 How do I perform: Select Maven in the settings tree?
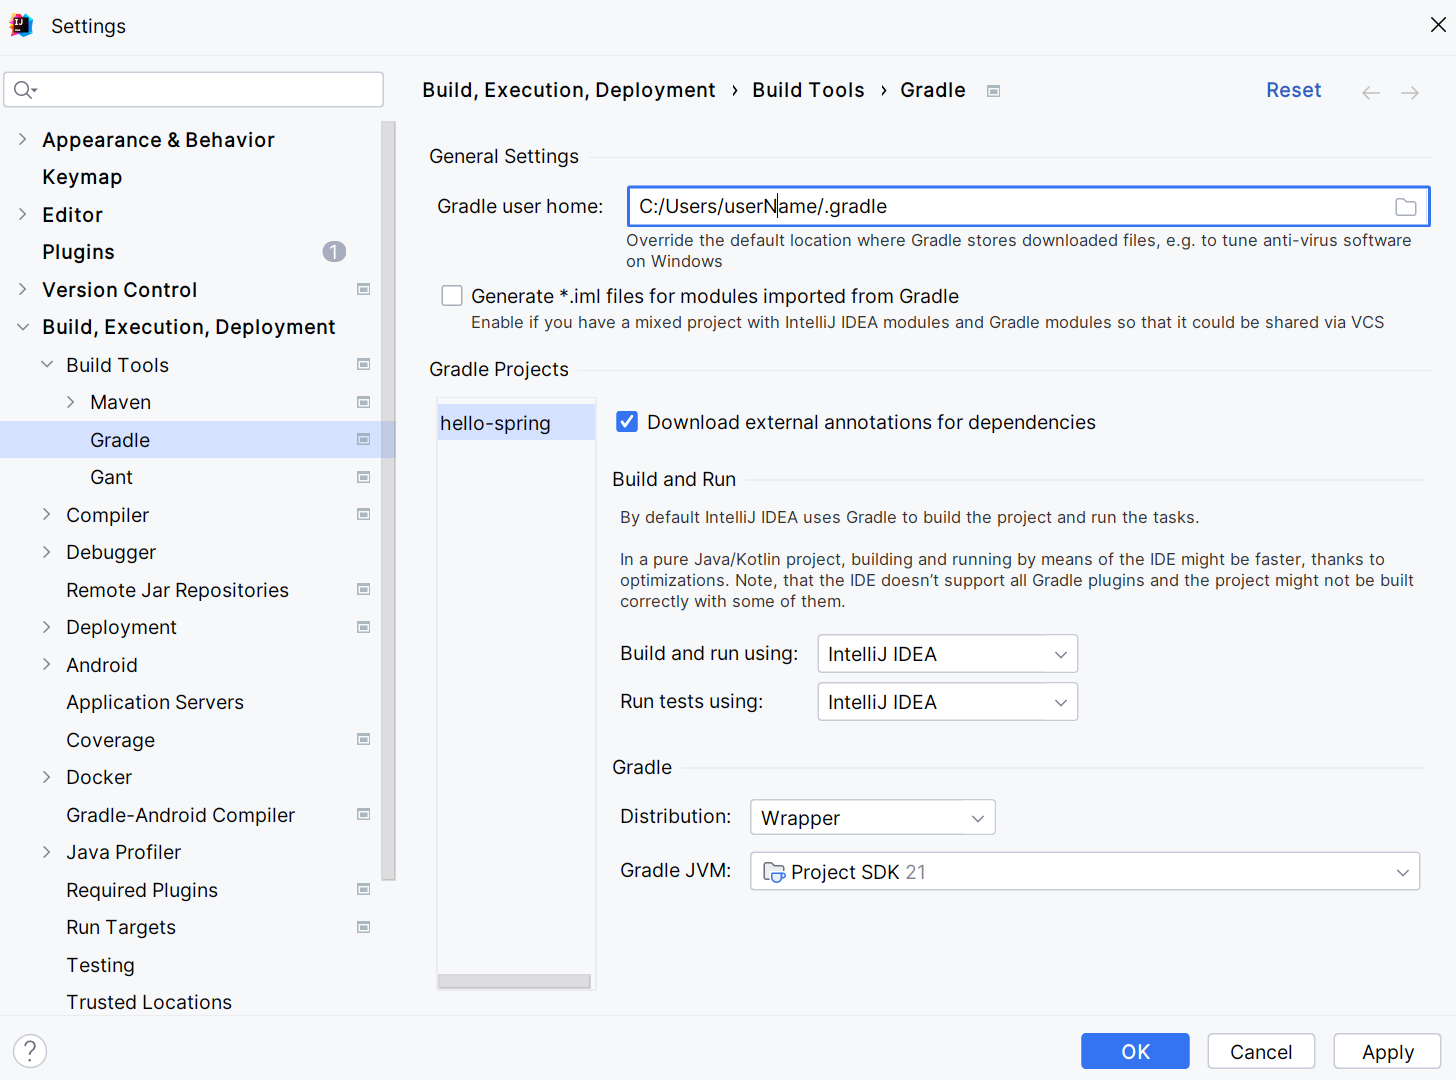[120, 402]
